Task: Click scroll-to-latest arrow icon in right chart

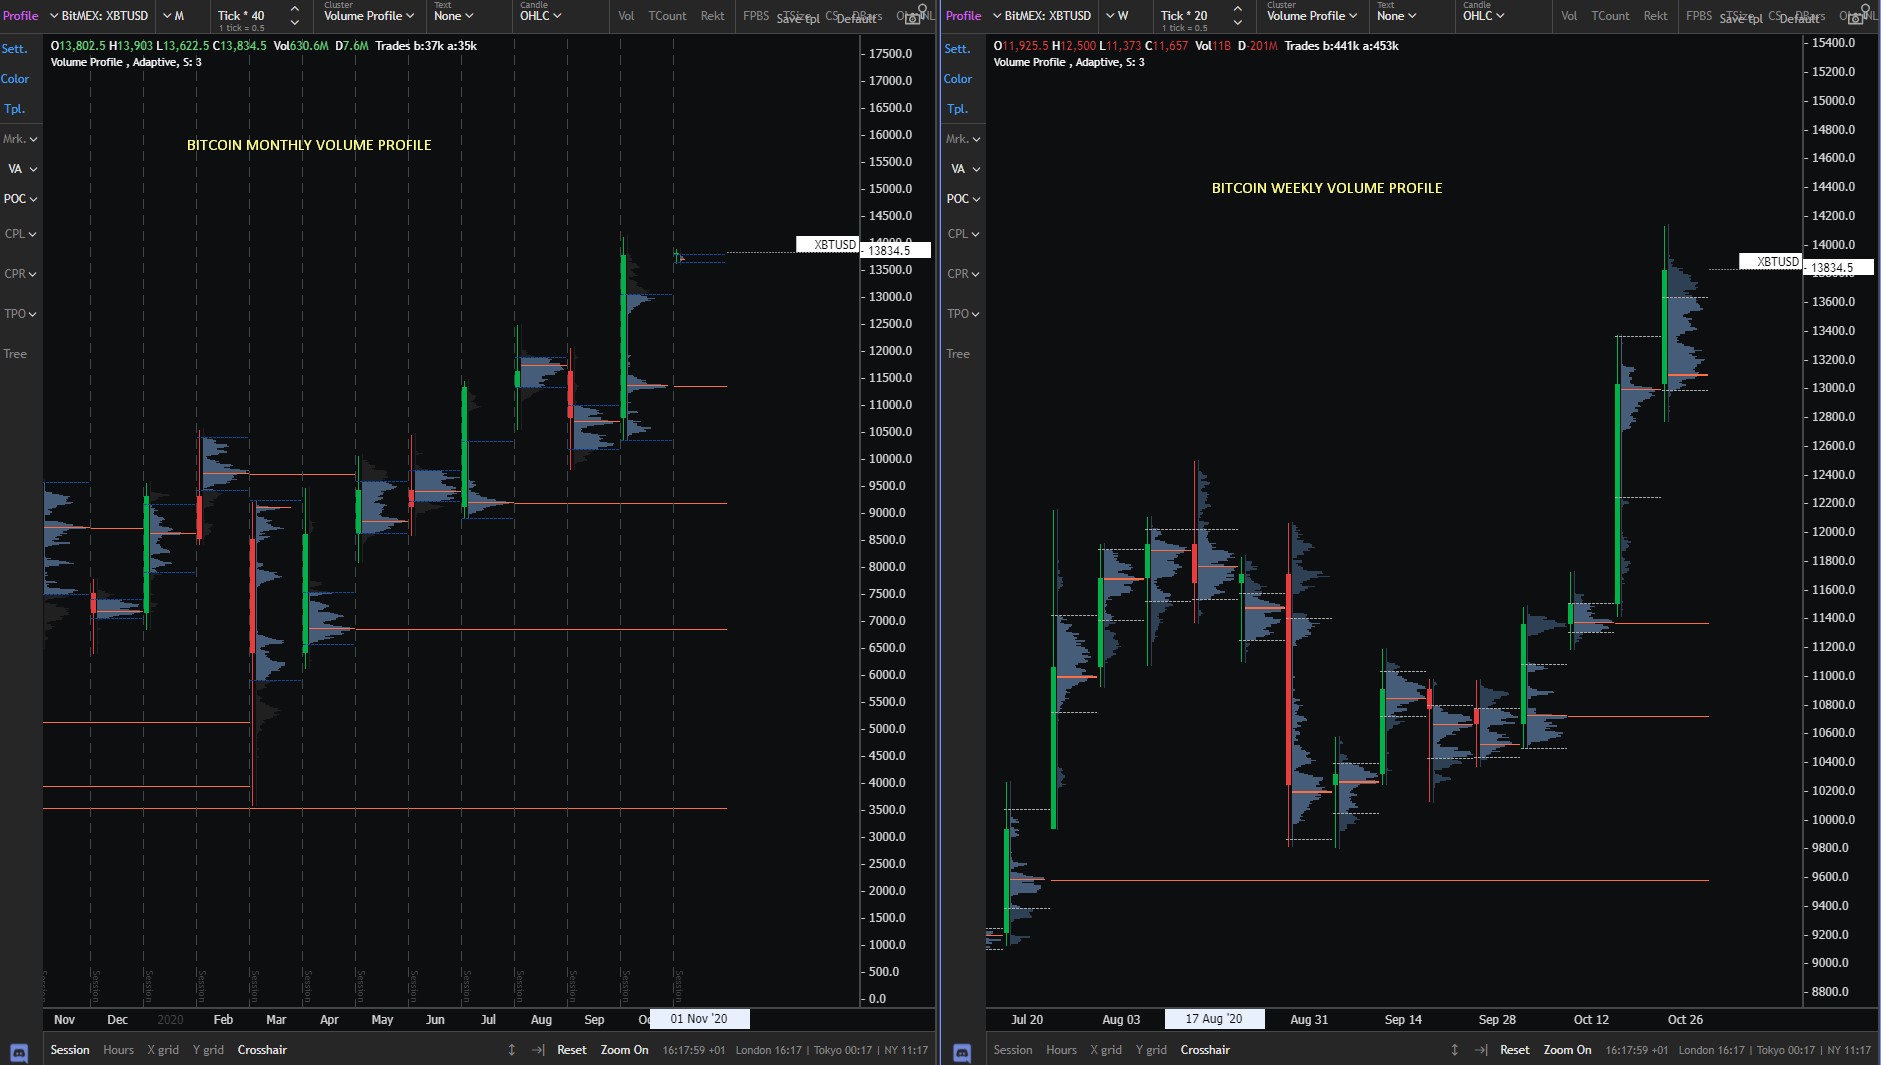Action: (1481, 1050)
